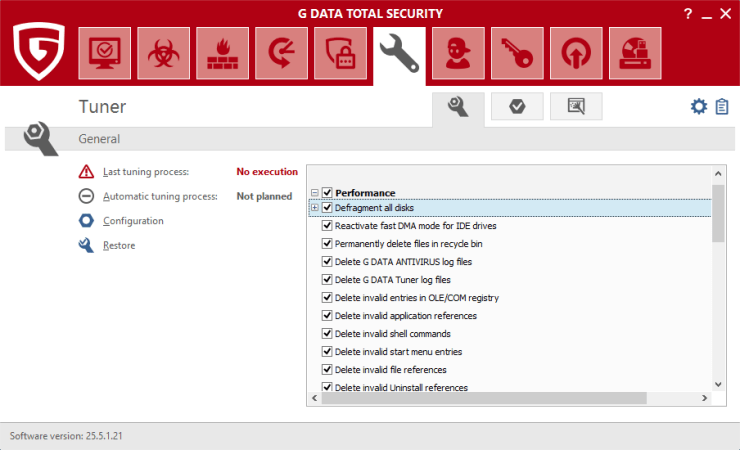Uncheck Delete G DATA ANTIVIRUS log files
The height and width of the screenshot is (450, 740).
(x=327, y=261)
